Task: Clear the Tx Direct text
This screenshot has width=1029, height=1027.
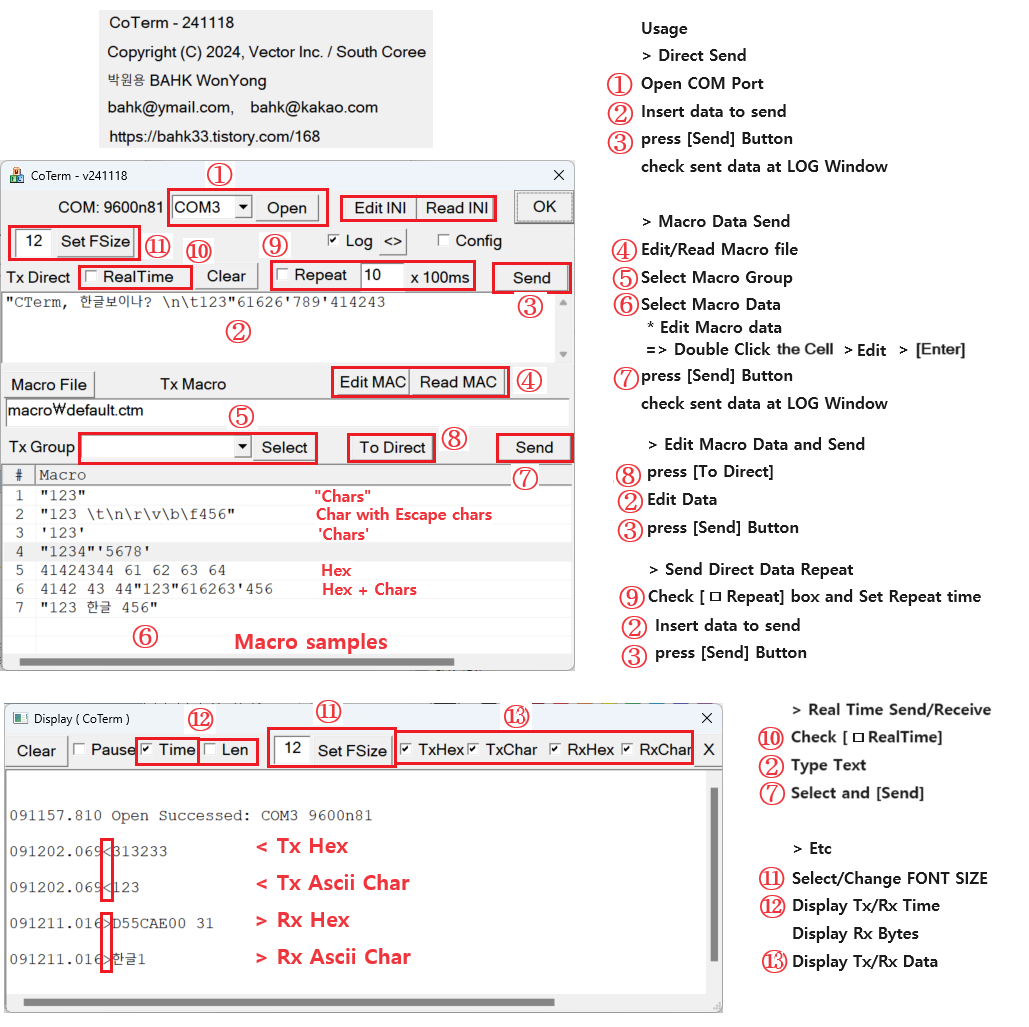Action: tap(226, 276)
